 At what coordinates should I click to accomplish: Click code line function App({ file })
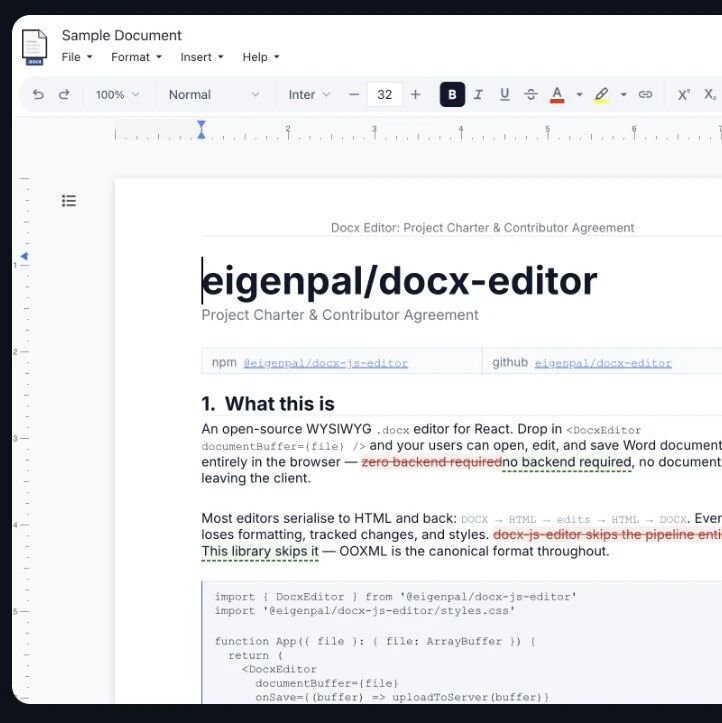[375, 641]
